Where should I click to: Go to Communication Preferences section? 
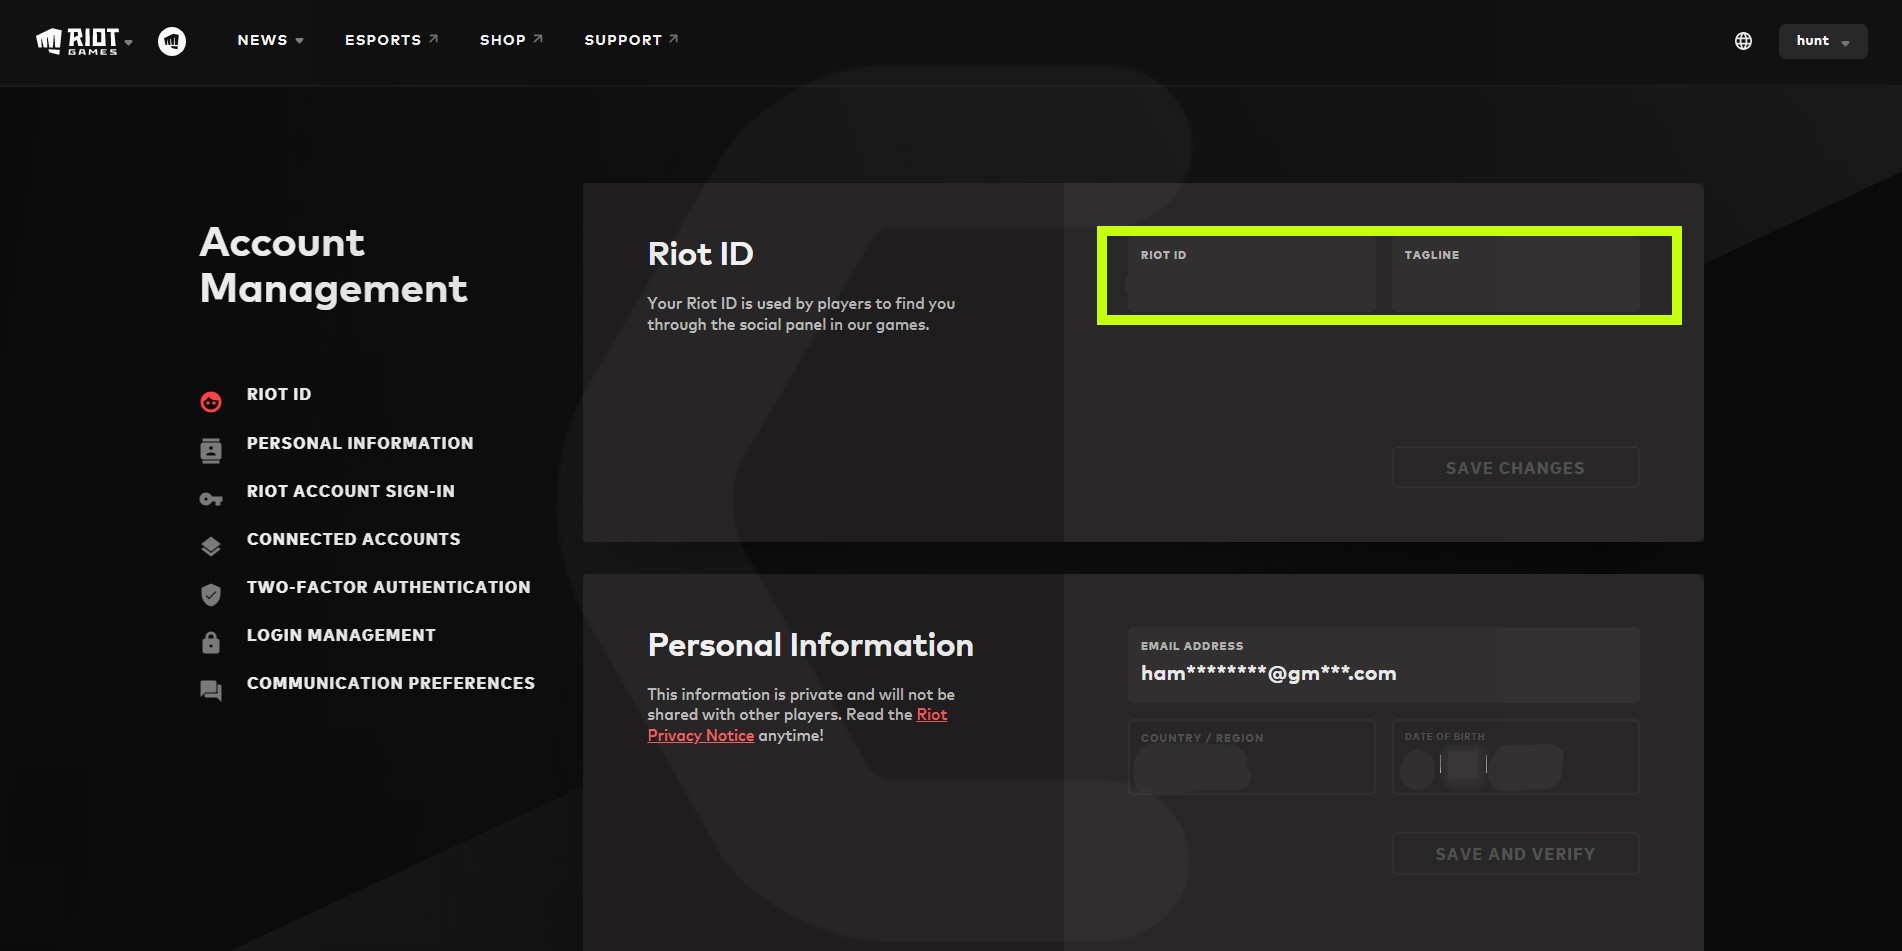[x=391, y=683]
